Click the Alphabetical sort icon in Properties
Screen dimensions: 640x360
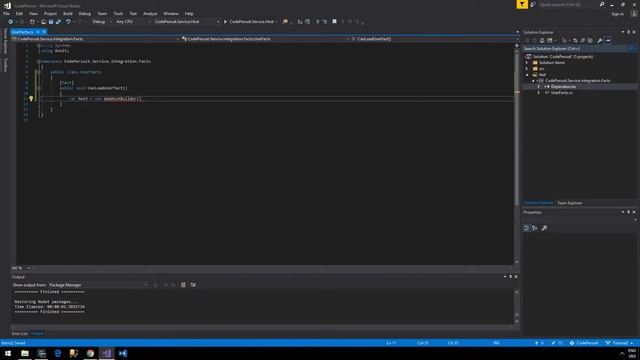pyautogui.click(x=535, y=228)
